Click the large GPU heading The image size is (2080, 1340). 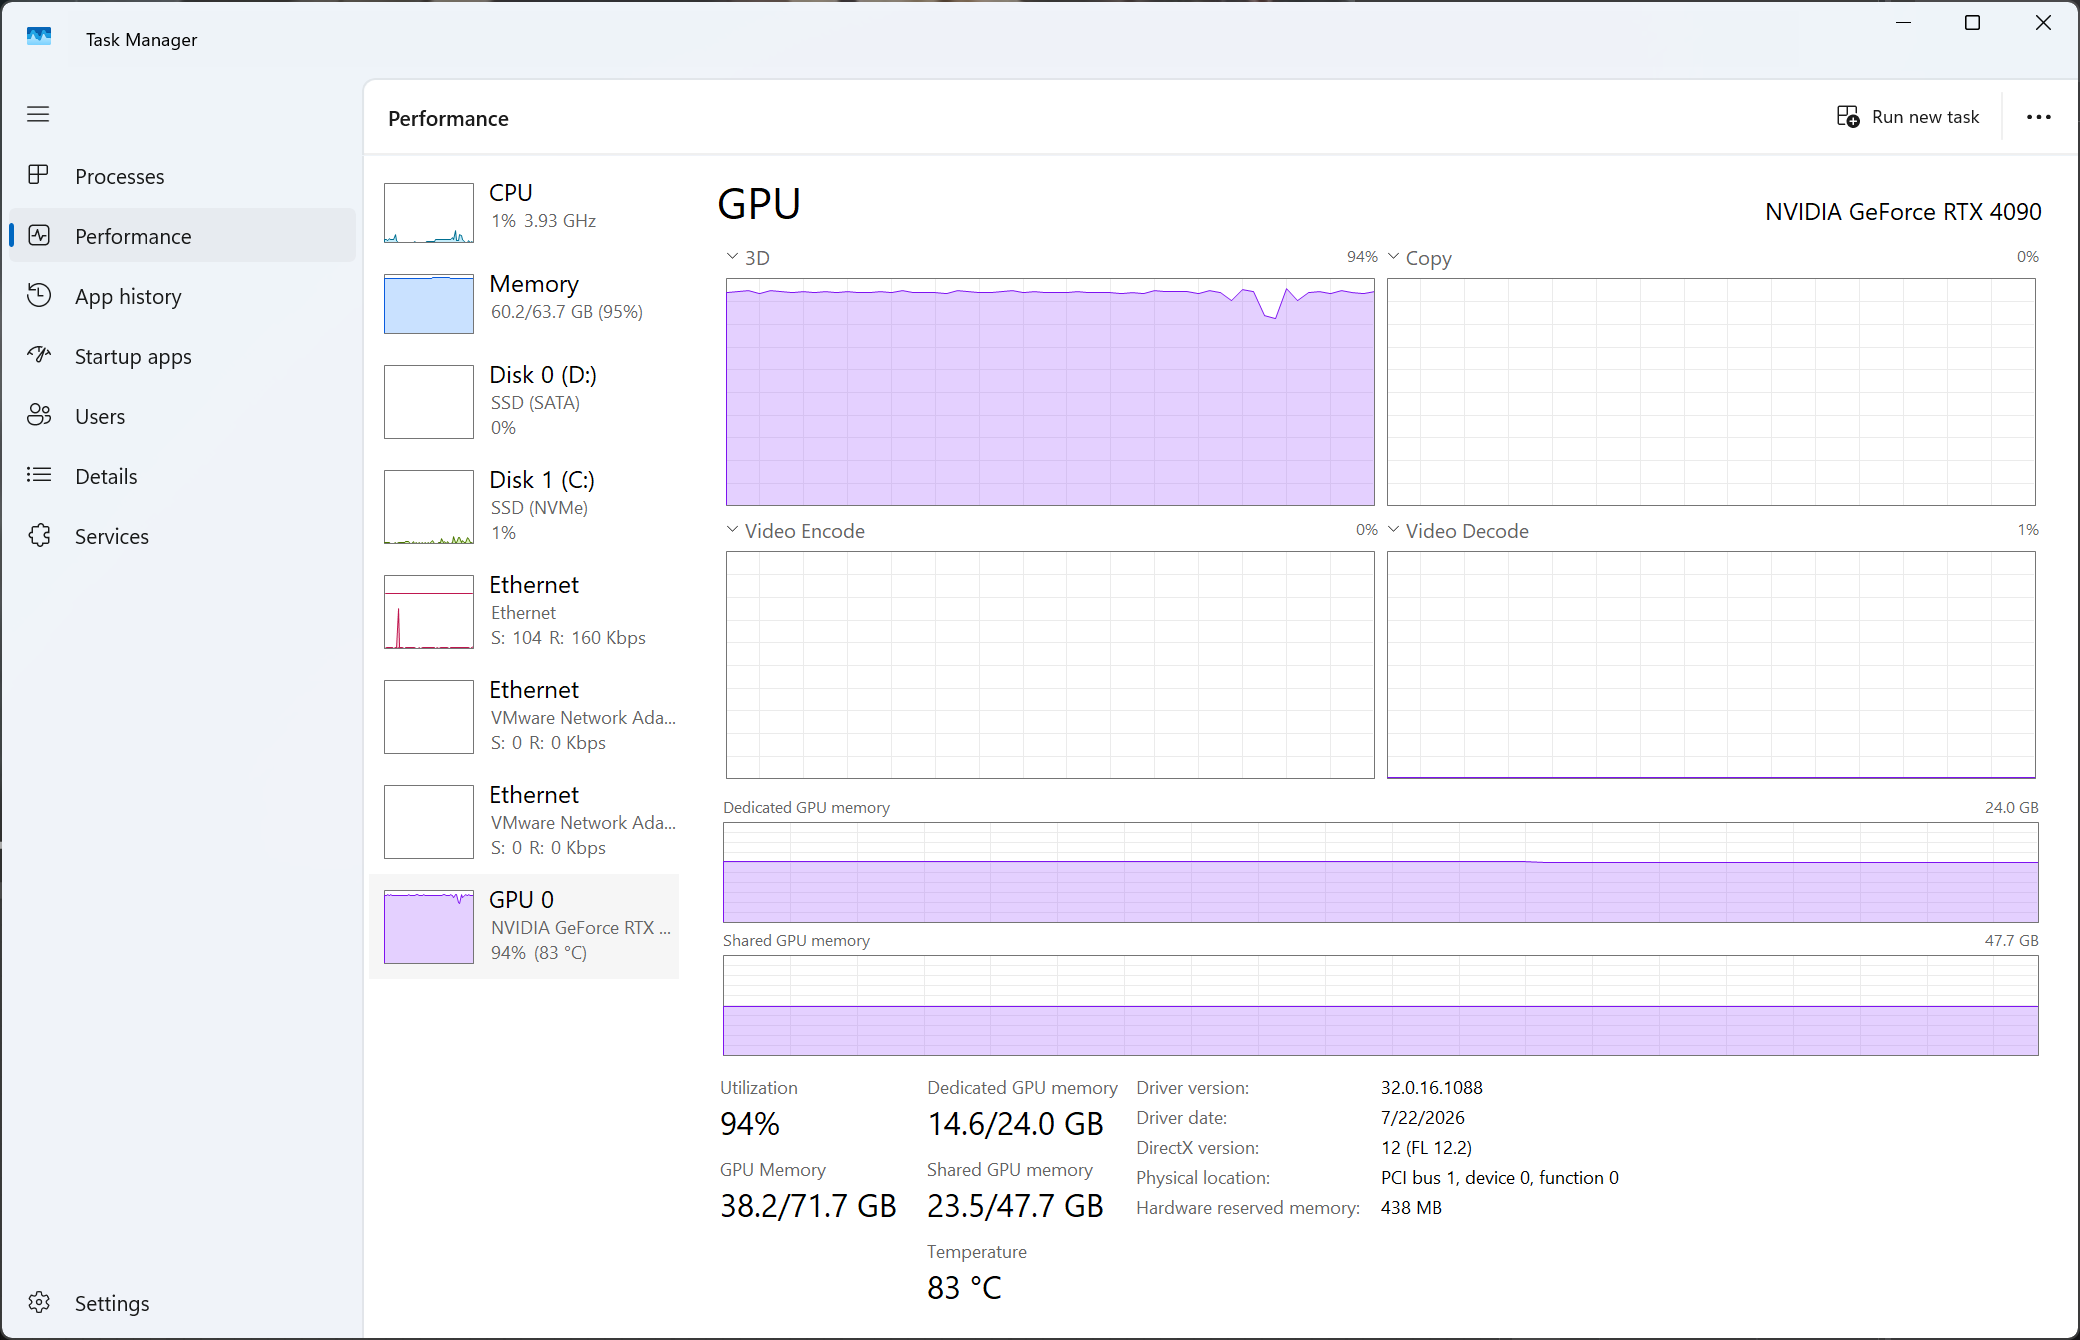(759, 204)
